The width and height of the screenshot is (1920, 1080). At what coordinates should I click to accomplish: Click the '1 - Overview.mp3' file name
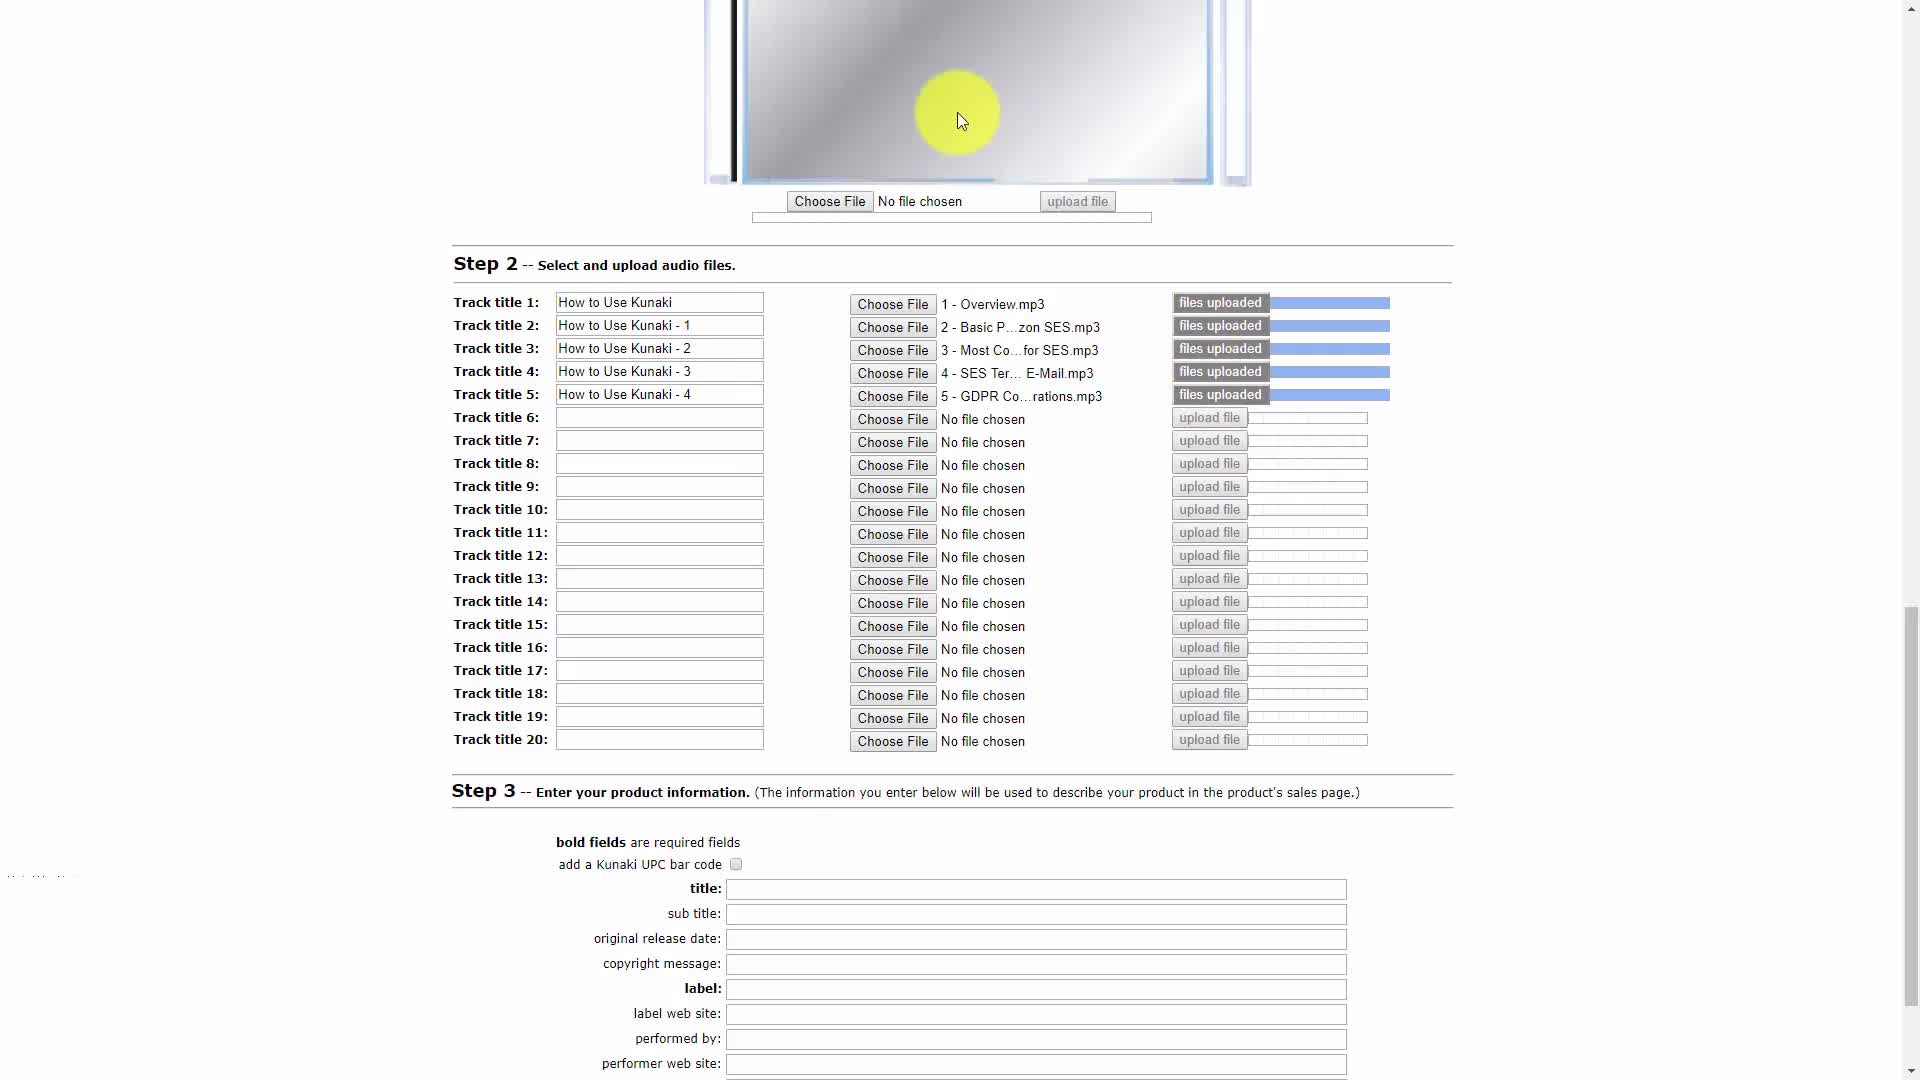pos(992,304)
